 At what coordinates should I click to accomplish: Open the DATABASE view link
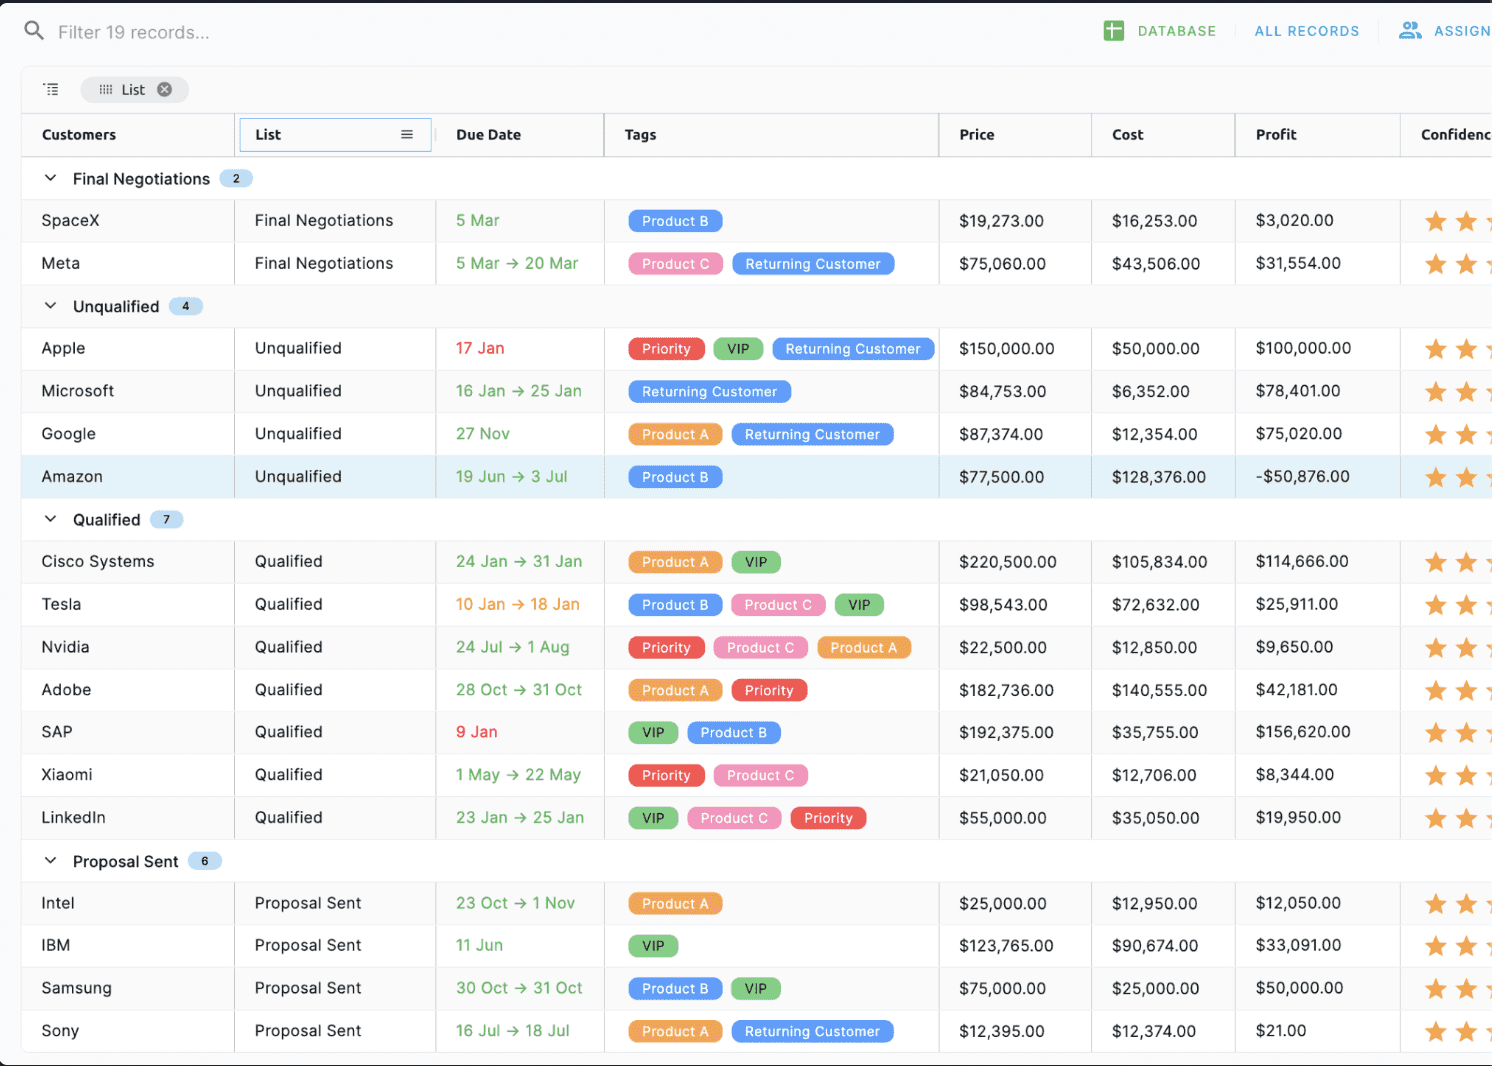pyautogui.click(x=1176, y=31)
